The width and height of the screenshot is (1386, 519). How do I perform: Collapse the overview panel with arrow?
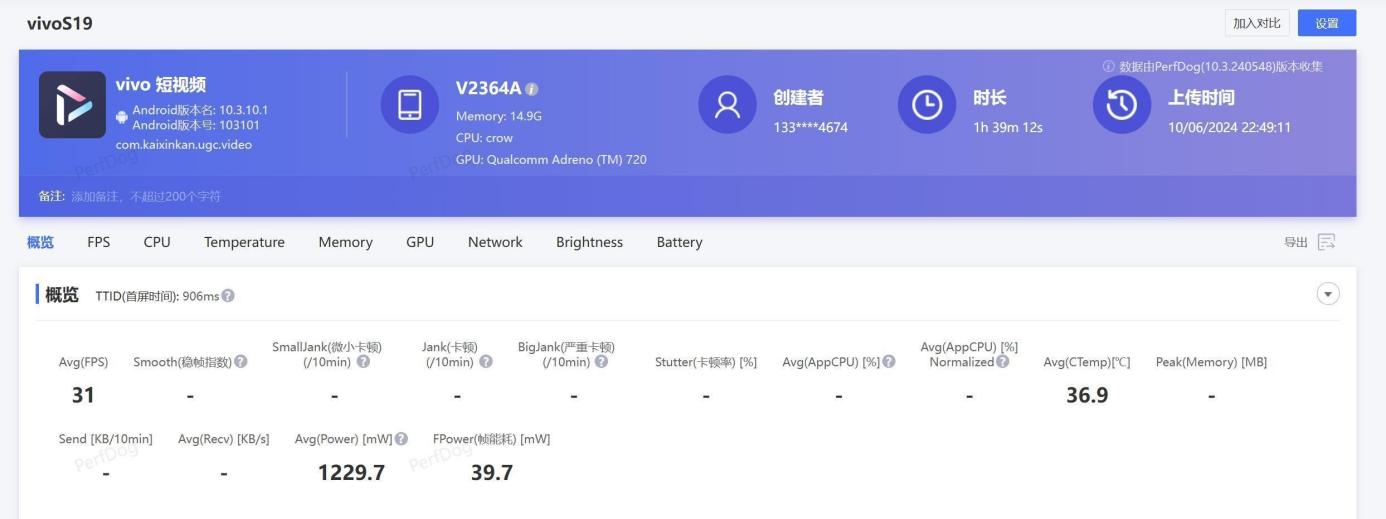(x=1328, y=294)
